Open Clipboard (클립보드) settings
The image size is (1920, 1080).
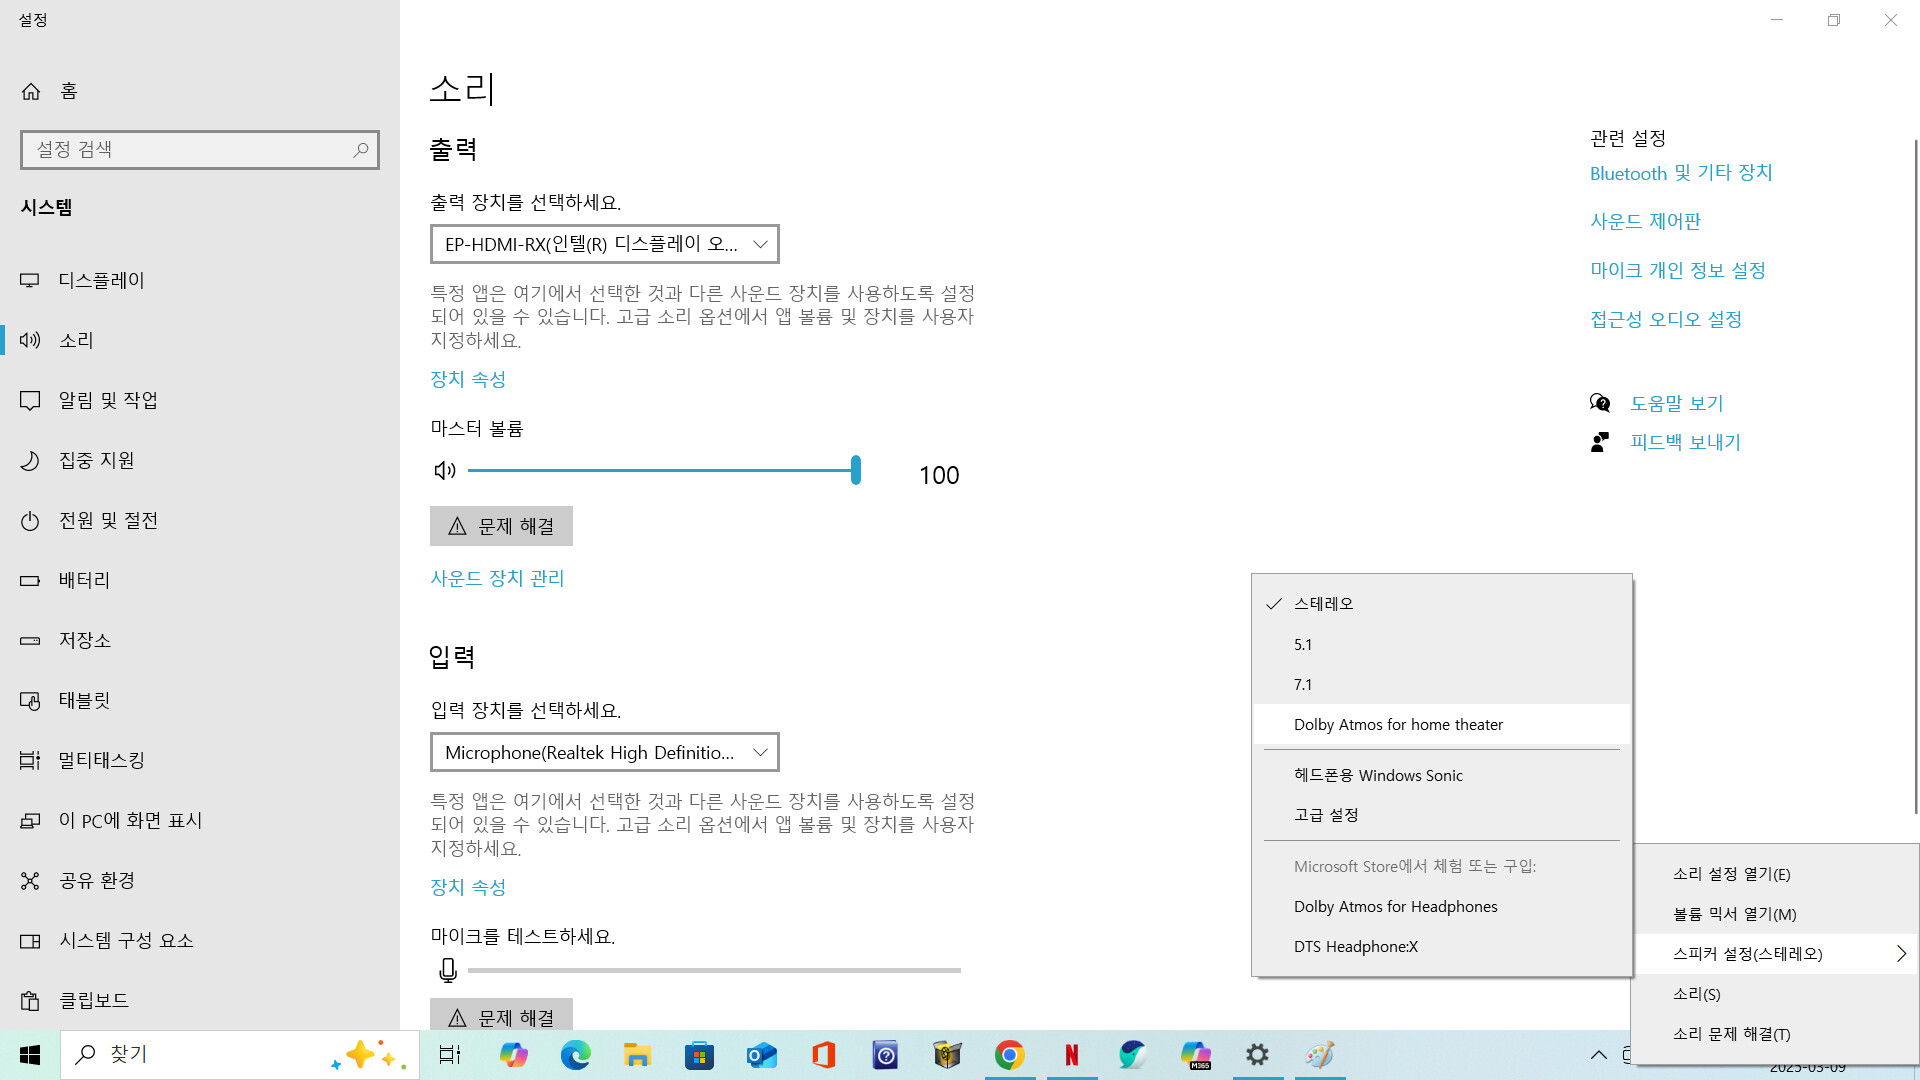(93, 1000)
